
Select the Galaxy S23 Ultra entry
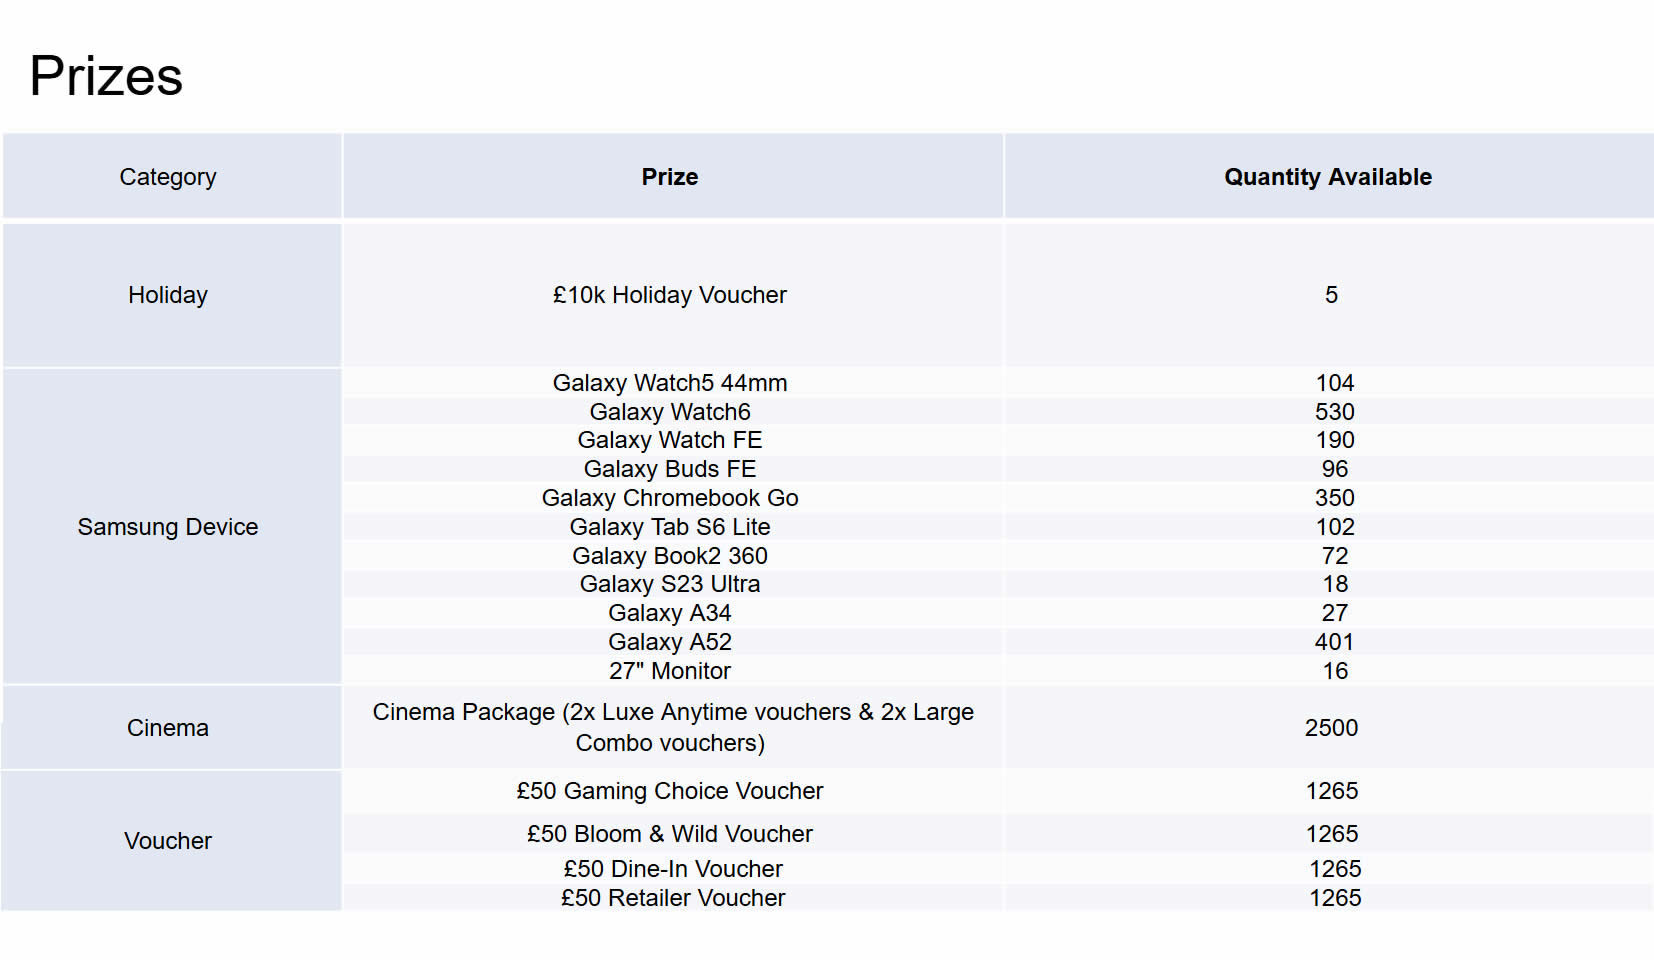[x=670, y=584]
